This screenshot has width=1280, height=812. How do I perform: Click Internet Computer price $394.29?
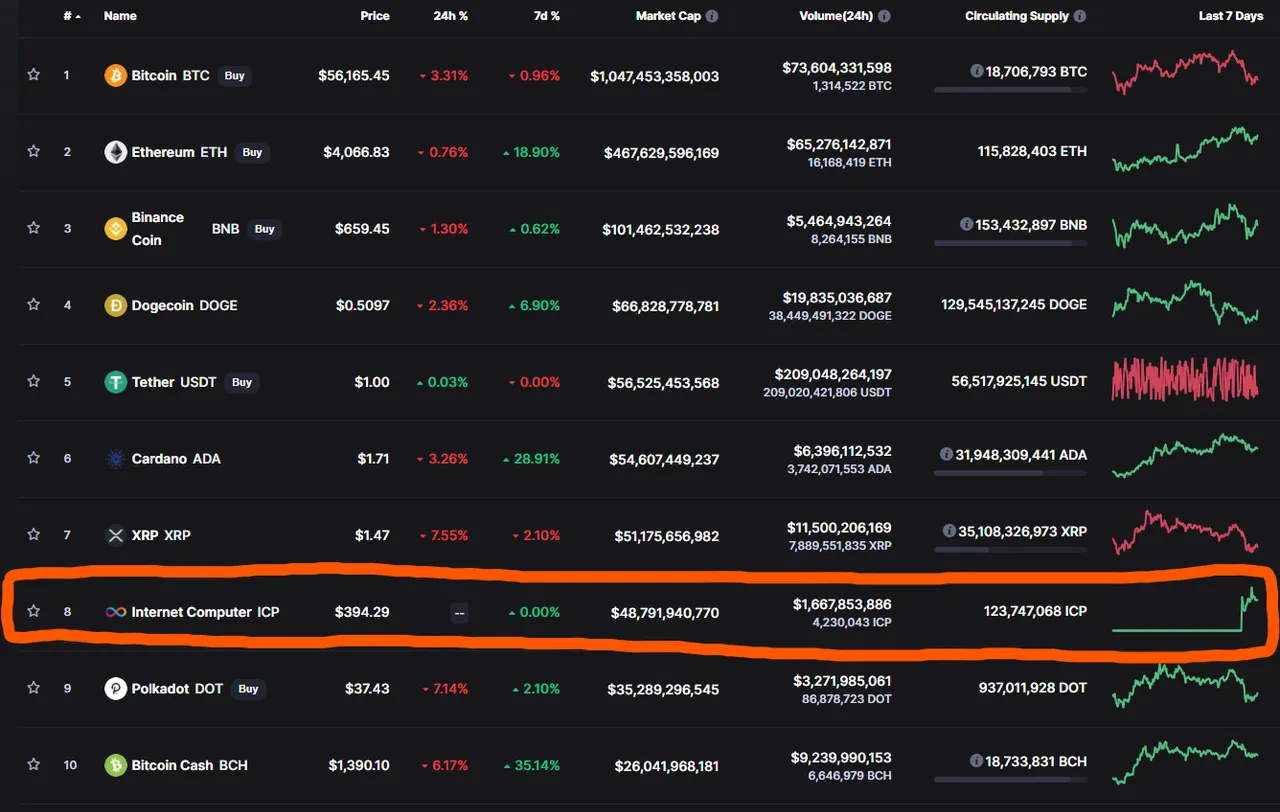coord(362,612)
